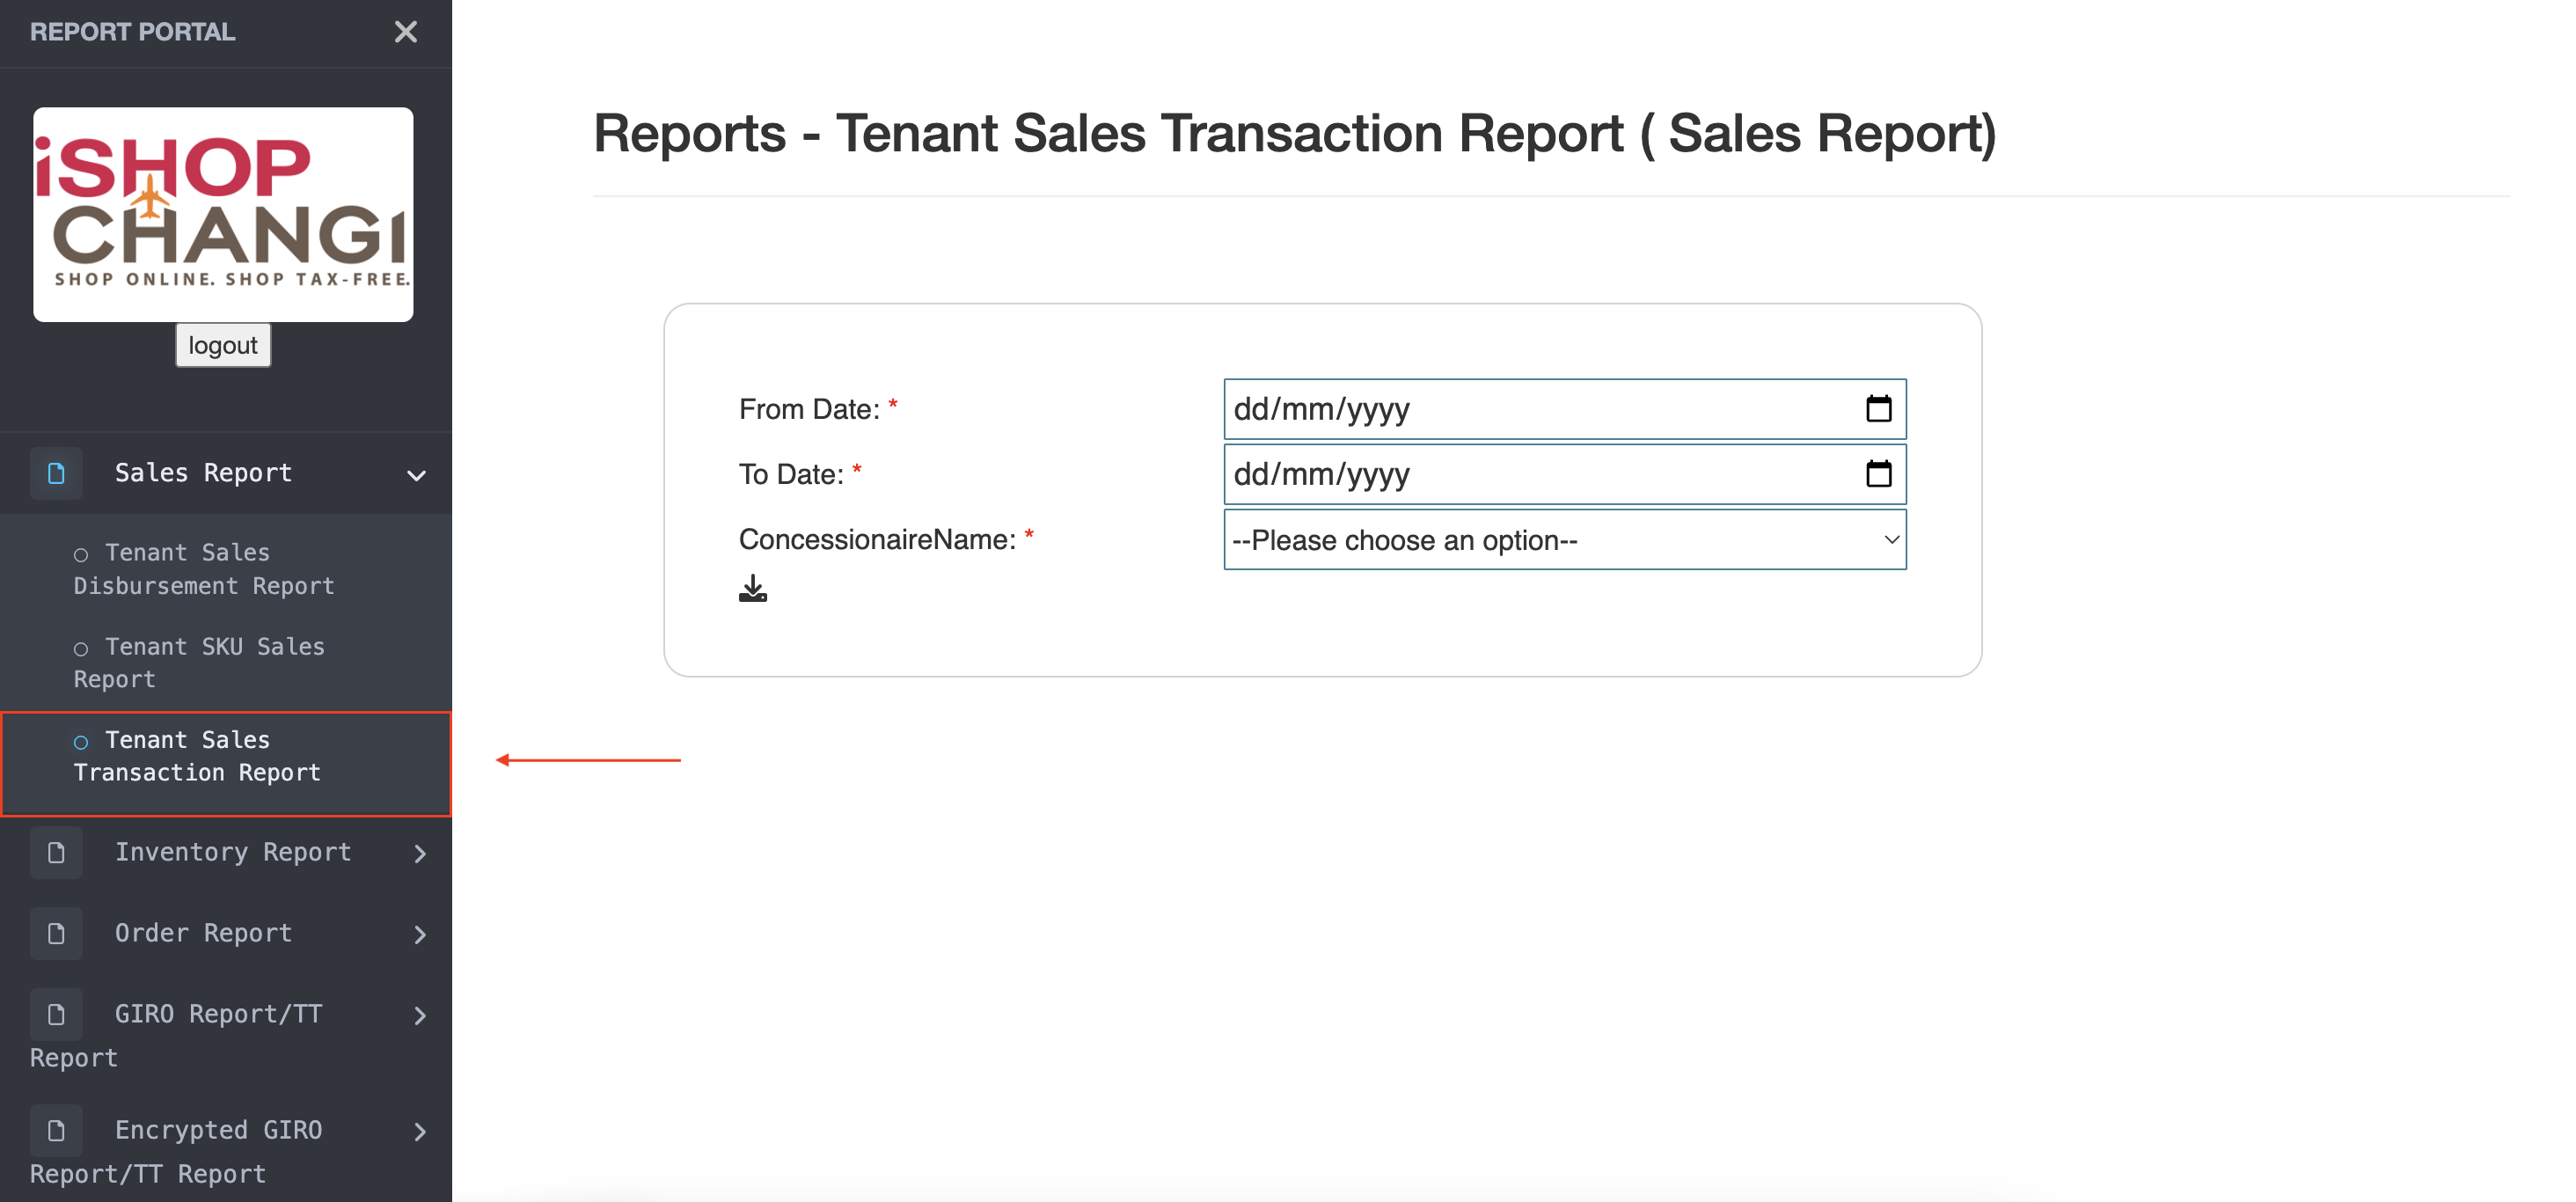The height and width of the screenshot is (1202, 2576).
Task: Collapse the Sales Report menu chevron
Action: 417,475
